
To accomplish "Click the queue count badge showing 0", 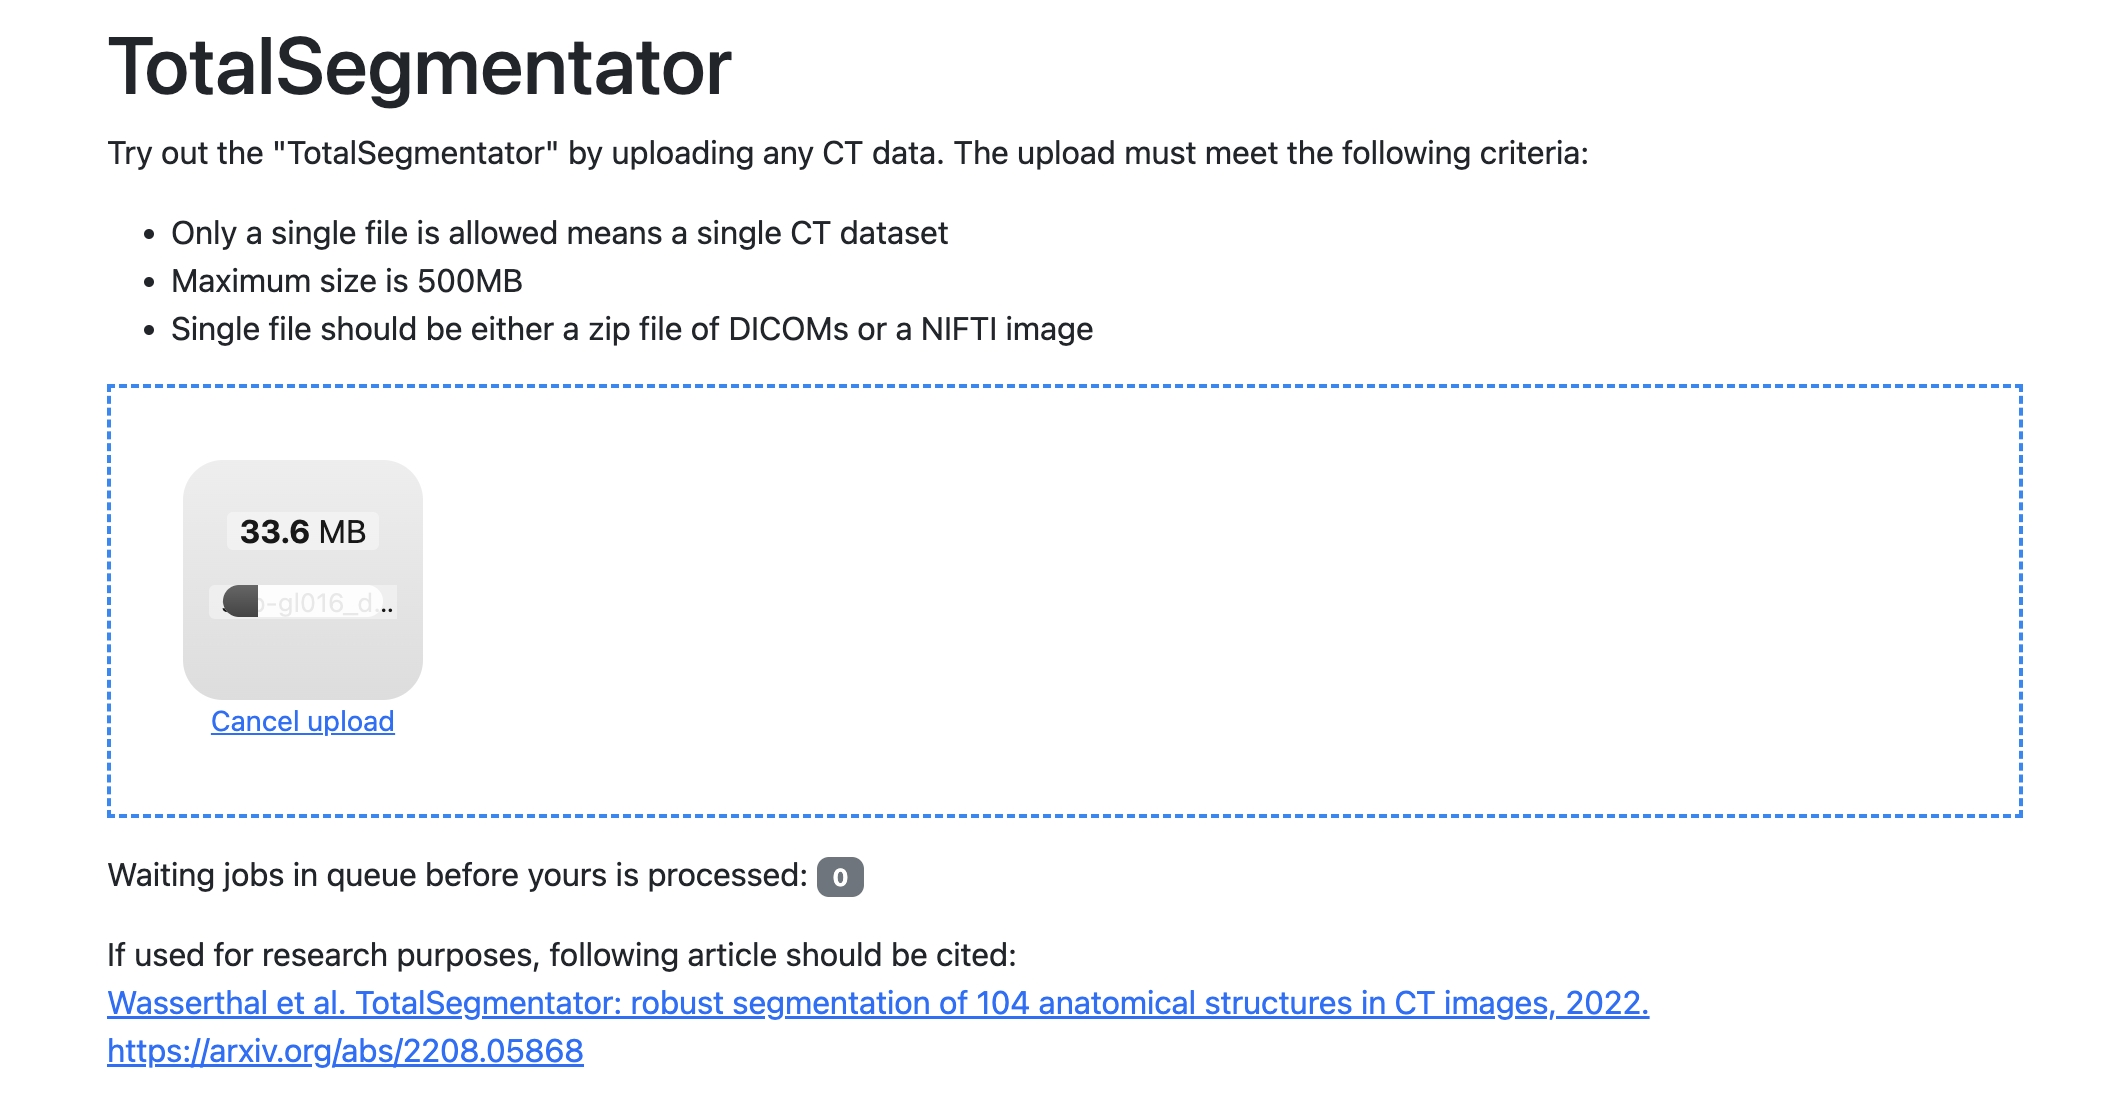I will tap(839, 878).
